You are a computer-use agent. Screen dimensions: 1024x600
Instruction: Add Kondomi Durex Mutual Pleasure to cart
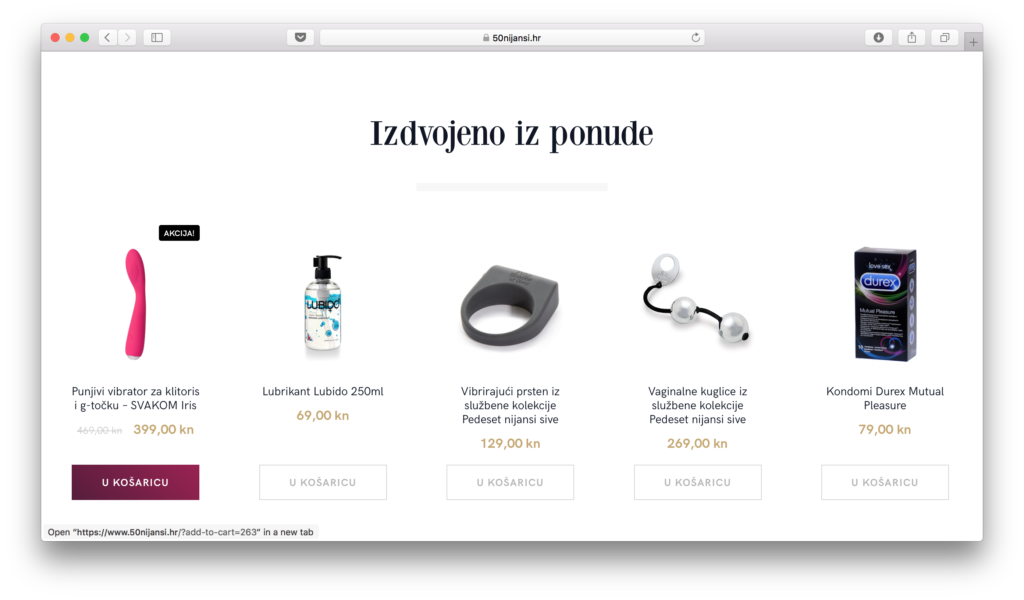coord(885,482)
